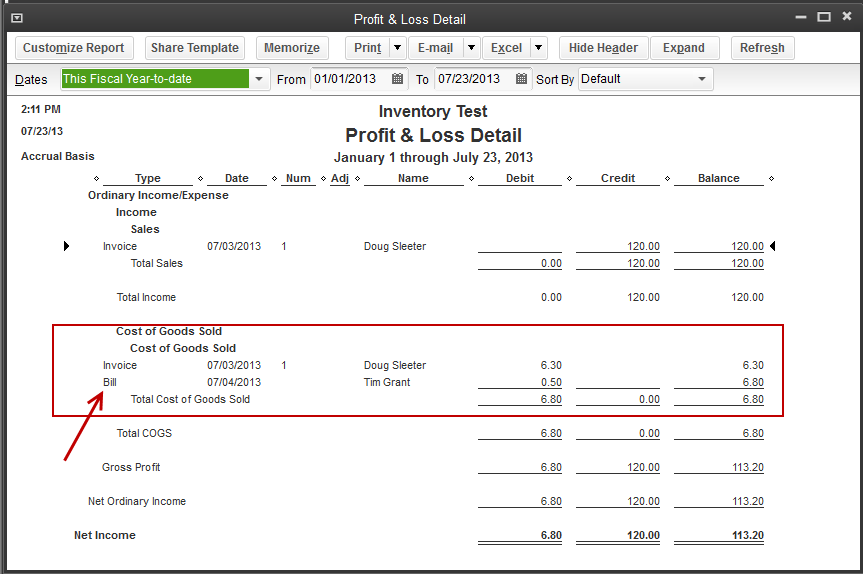This screenshot has width=863, height=574.
Task: Click the Net Income row label
Action: pyautogui.click(x=105, y=535)
